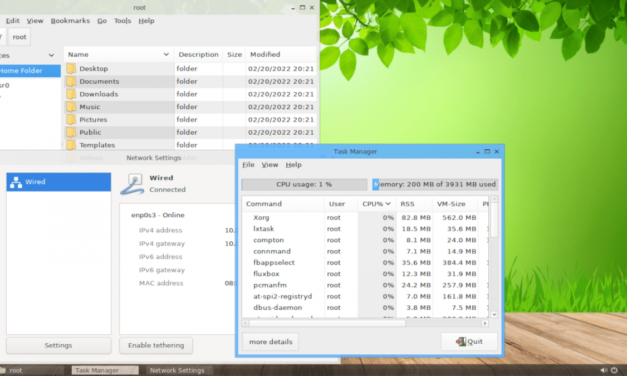Click the Task Manager vertical scrollbar down arrow

point(494,315)
